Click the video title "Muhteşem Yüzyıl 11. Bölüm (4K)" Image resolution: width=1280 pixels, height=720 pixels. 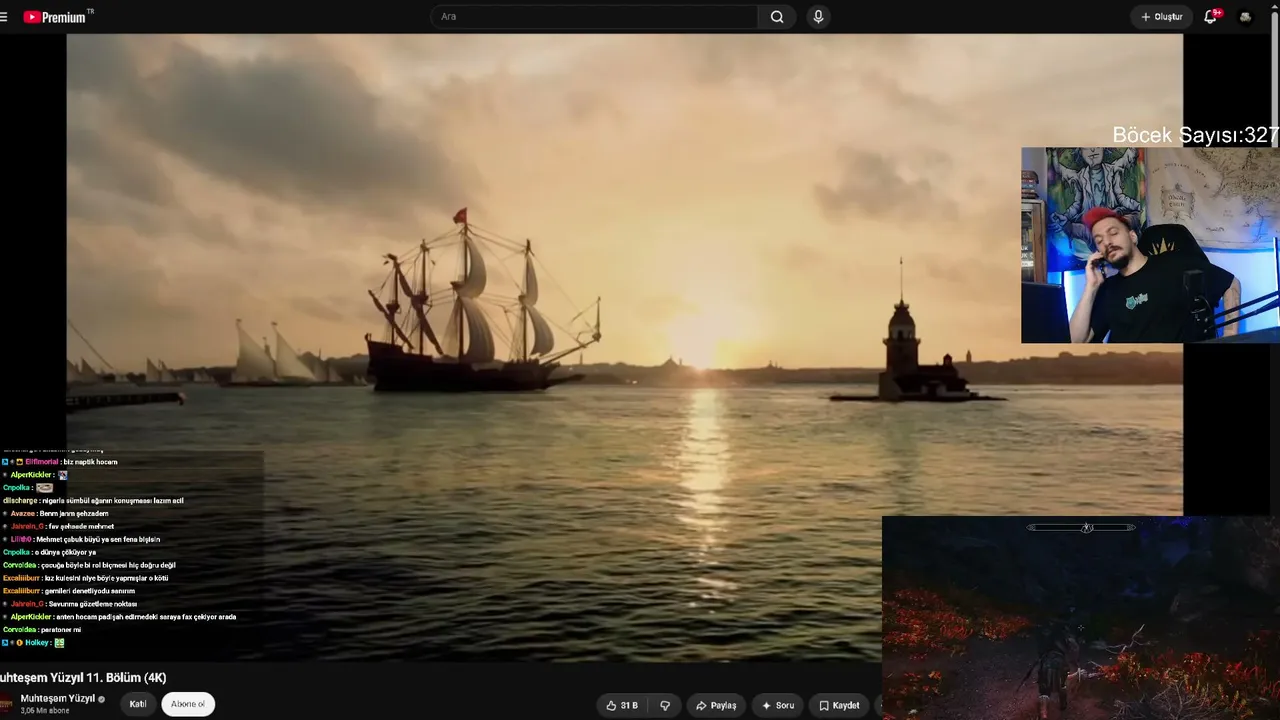point(84,678)
